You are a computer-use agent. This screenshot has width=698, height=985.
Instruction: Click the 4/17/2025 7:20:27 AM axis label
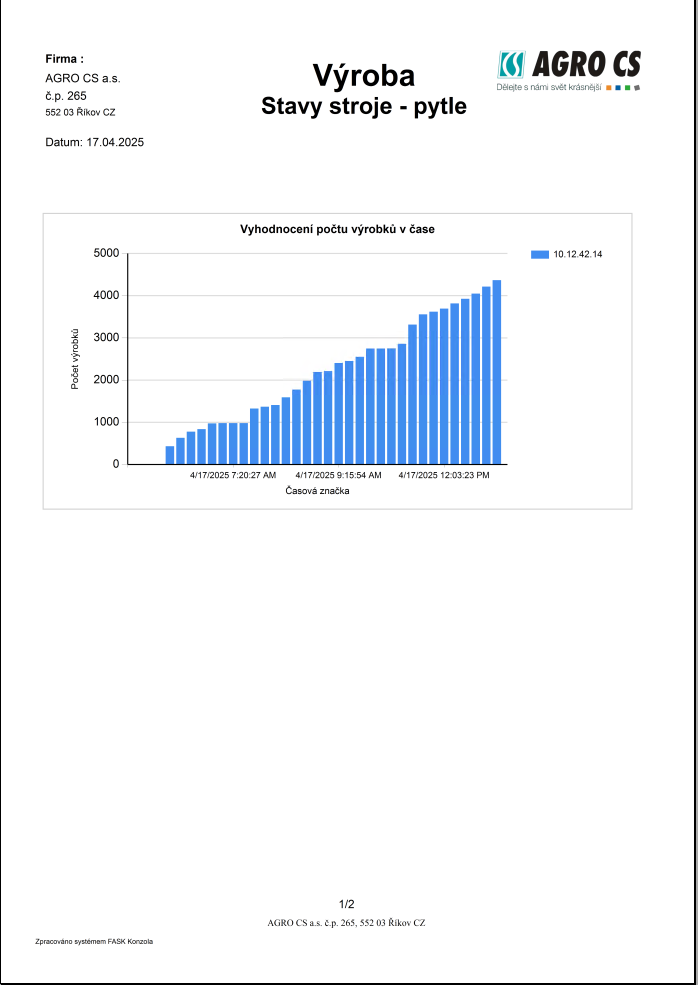coord(233,475)
